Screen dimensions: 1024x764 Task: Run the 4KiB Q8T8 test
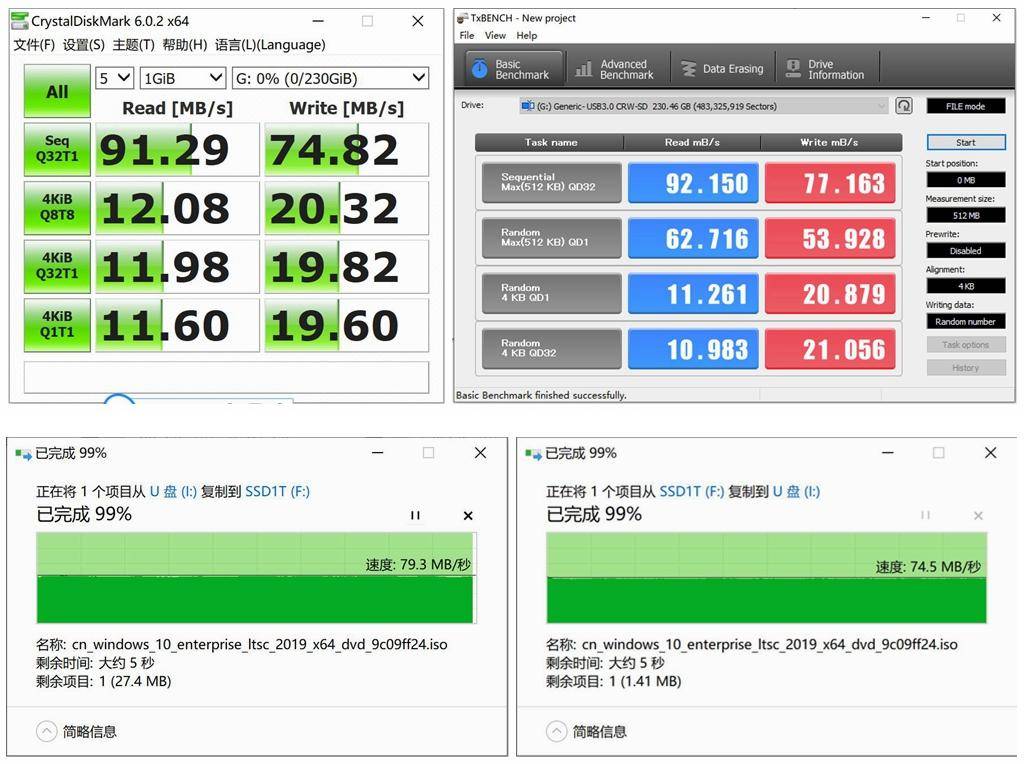point(57,208)
